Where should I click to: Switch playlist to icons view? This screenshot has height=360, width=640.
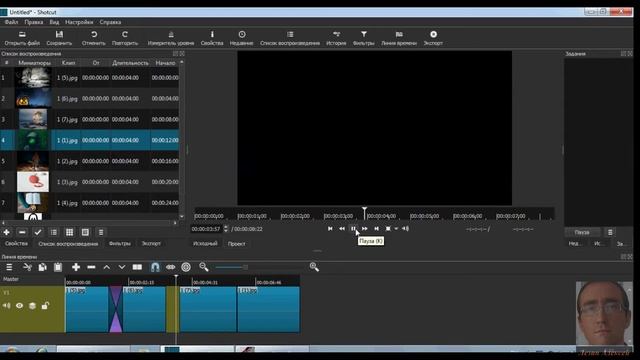[x=85, y=232]
